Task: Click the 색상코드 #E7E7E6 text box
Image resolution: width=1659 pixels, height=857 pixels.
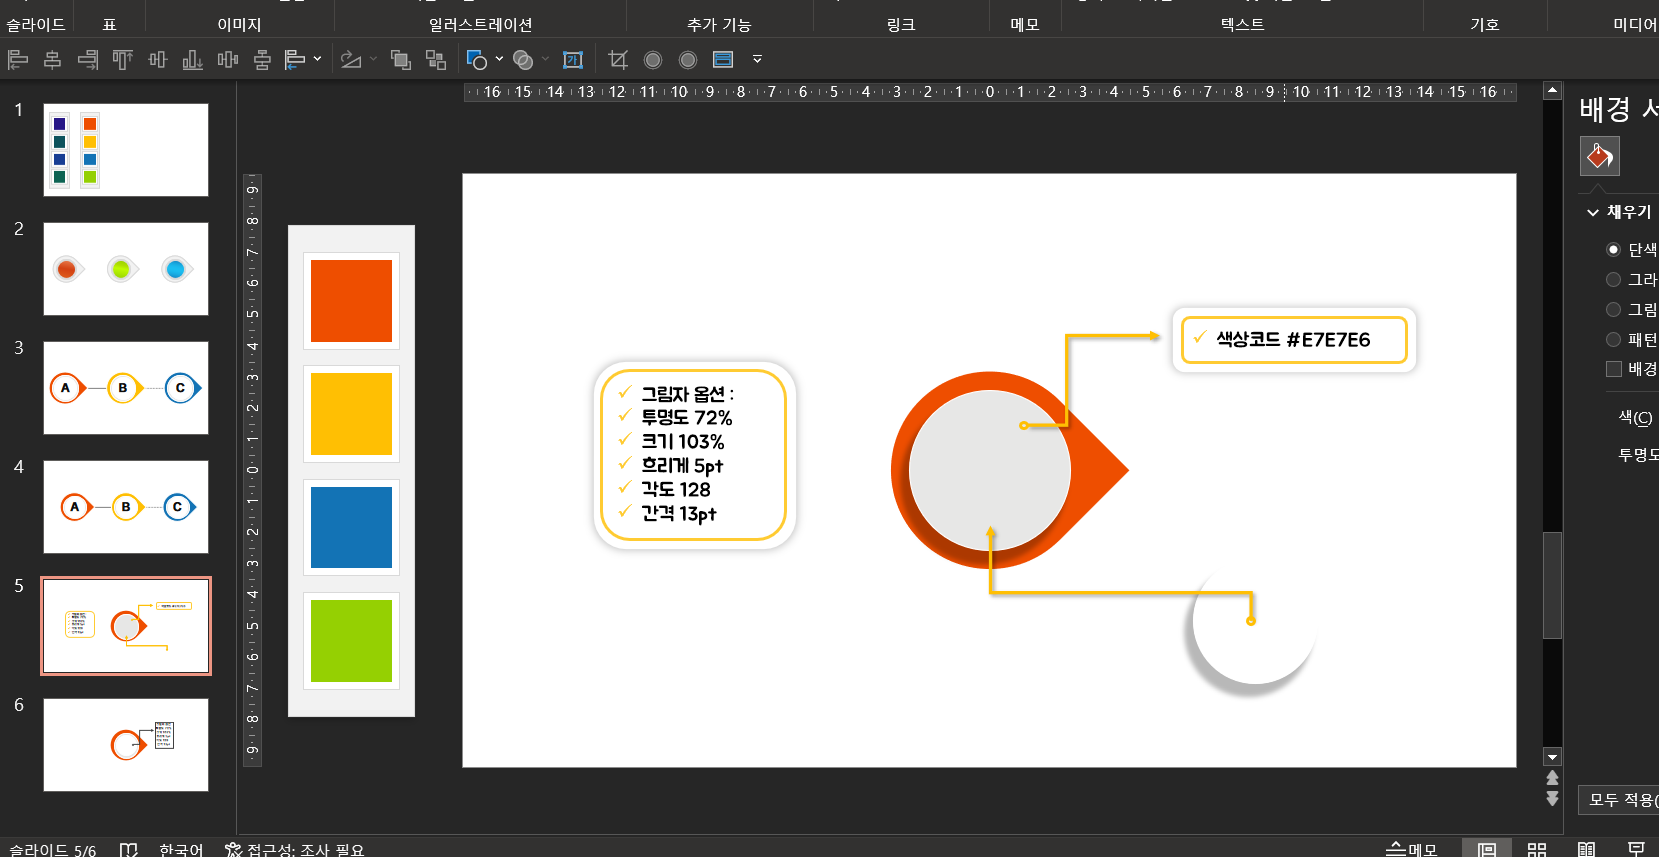Action: click(1294, 340)
